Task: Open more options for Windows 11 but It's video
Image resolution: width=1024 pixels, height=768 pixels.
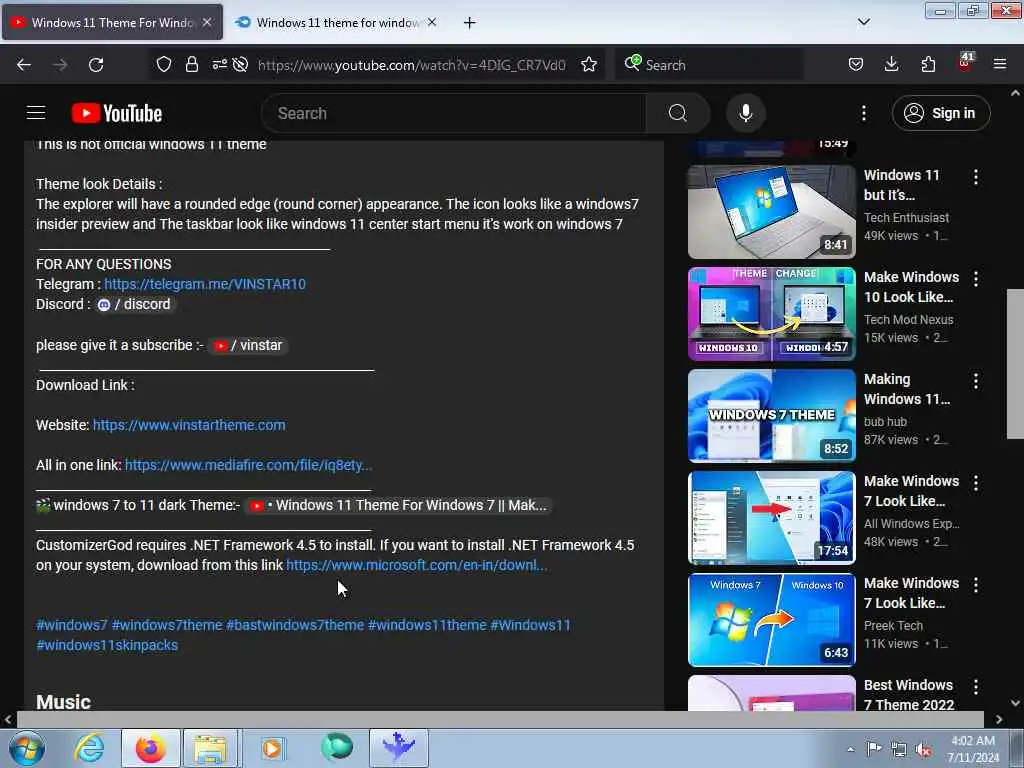Action: (x=976, y=177)
